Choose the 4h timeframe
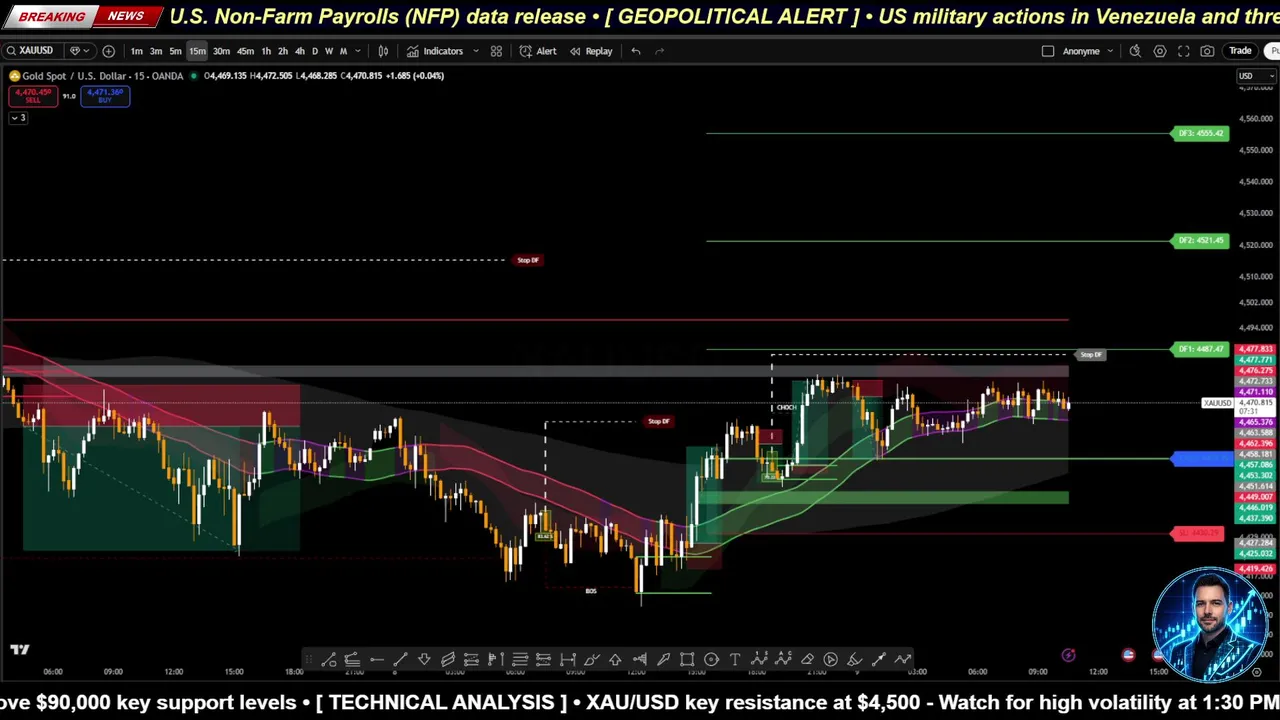The image size is (1280, 720). click(299, 51)
